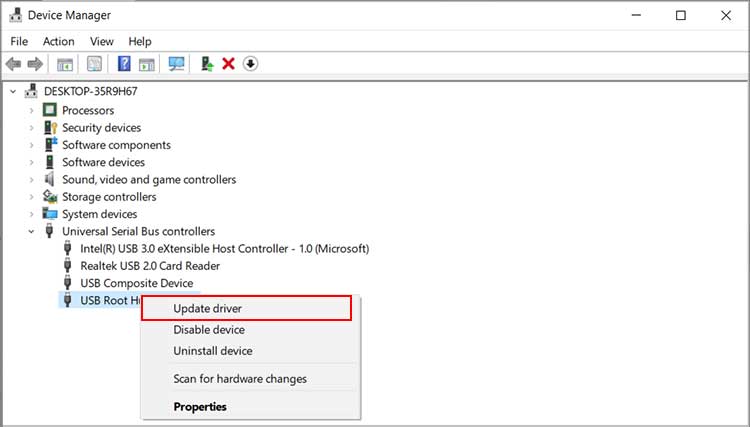Click the blue Help question-mark icon
Screen dimensions: 750x427
coord(124,64)
